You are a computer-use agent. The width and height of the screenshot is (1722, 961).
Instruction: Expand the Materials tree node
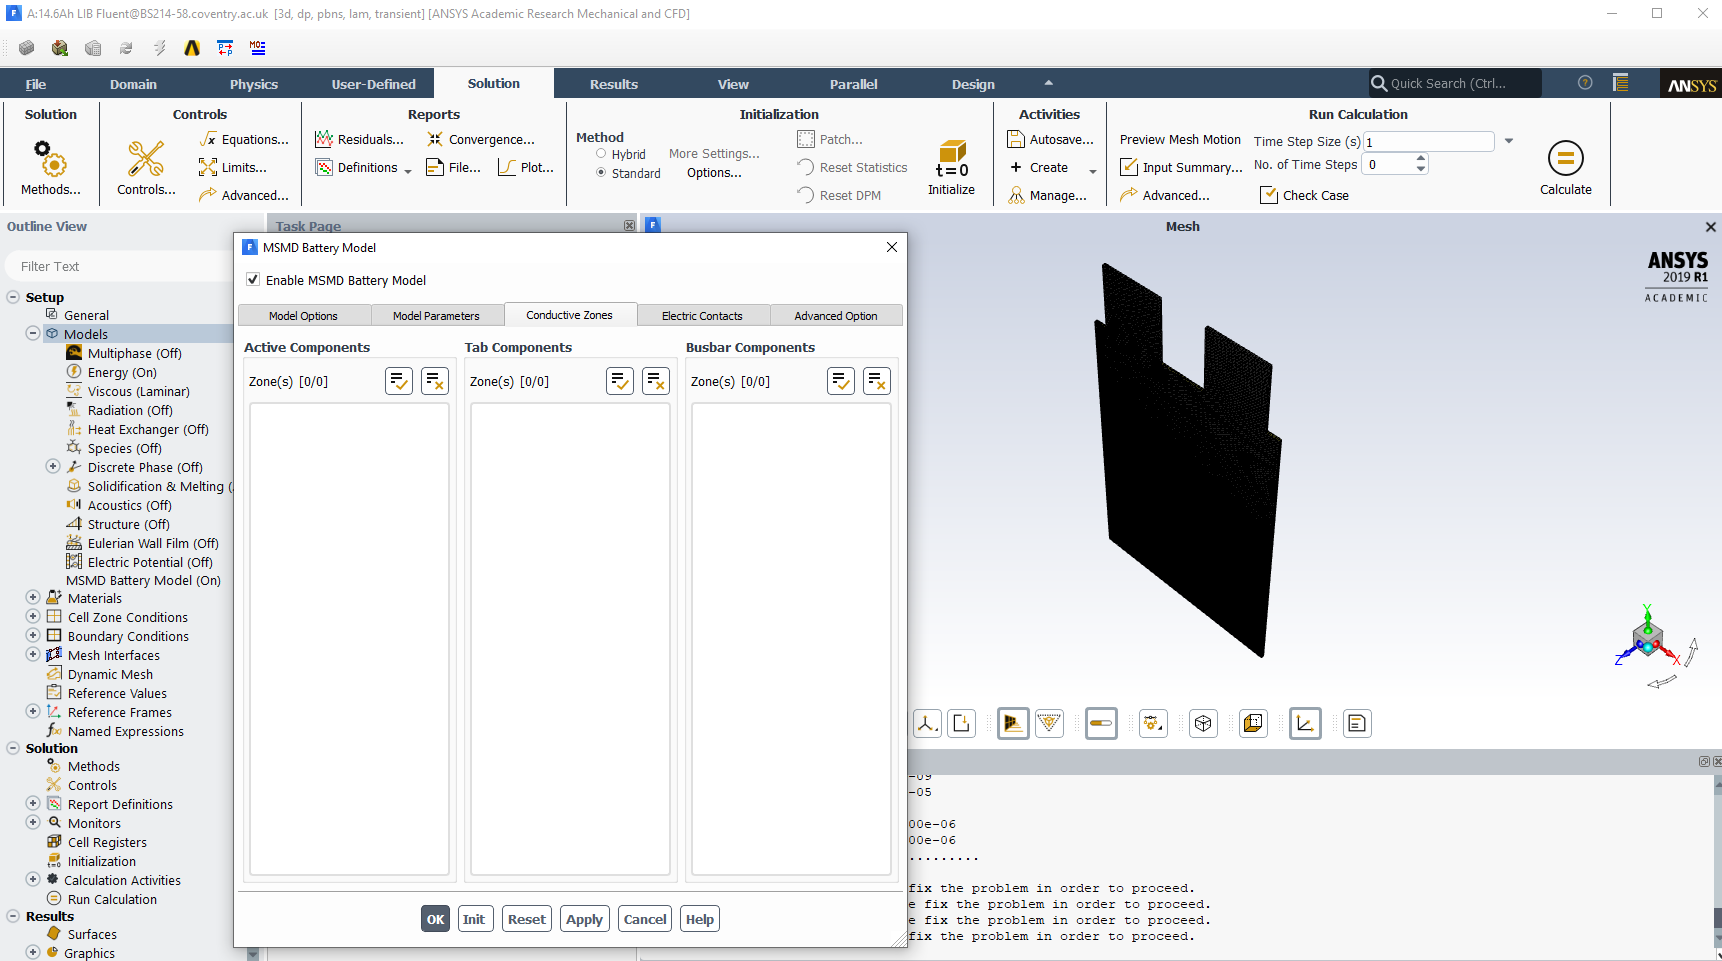33,598
